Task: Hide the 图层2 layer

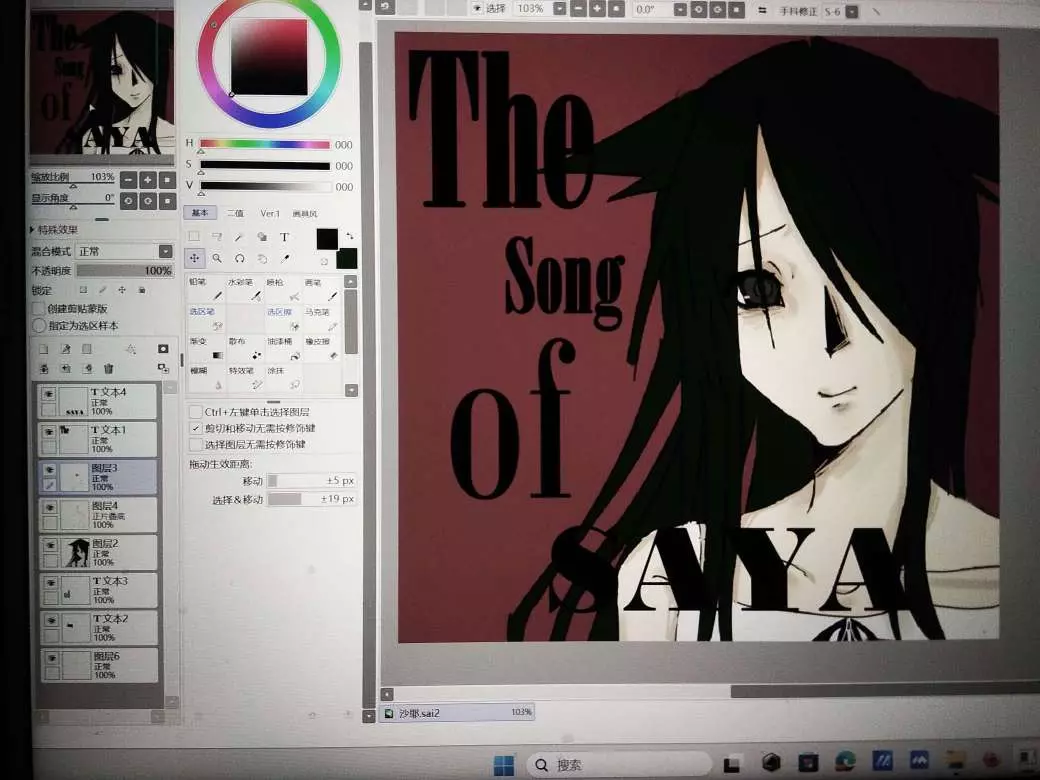Action: click(50, 545)
